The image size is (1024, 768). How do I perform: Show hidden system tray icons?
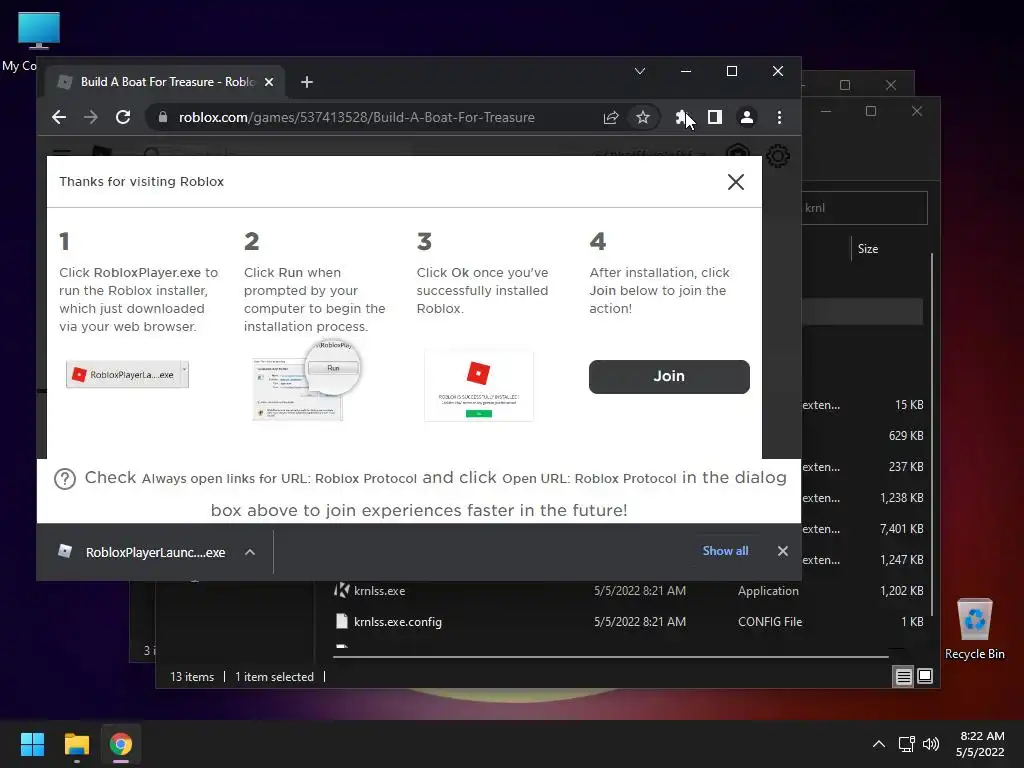point(879,744)
